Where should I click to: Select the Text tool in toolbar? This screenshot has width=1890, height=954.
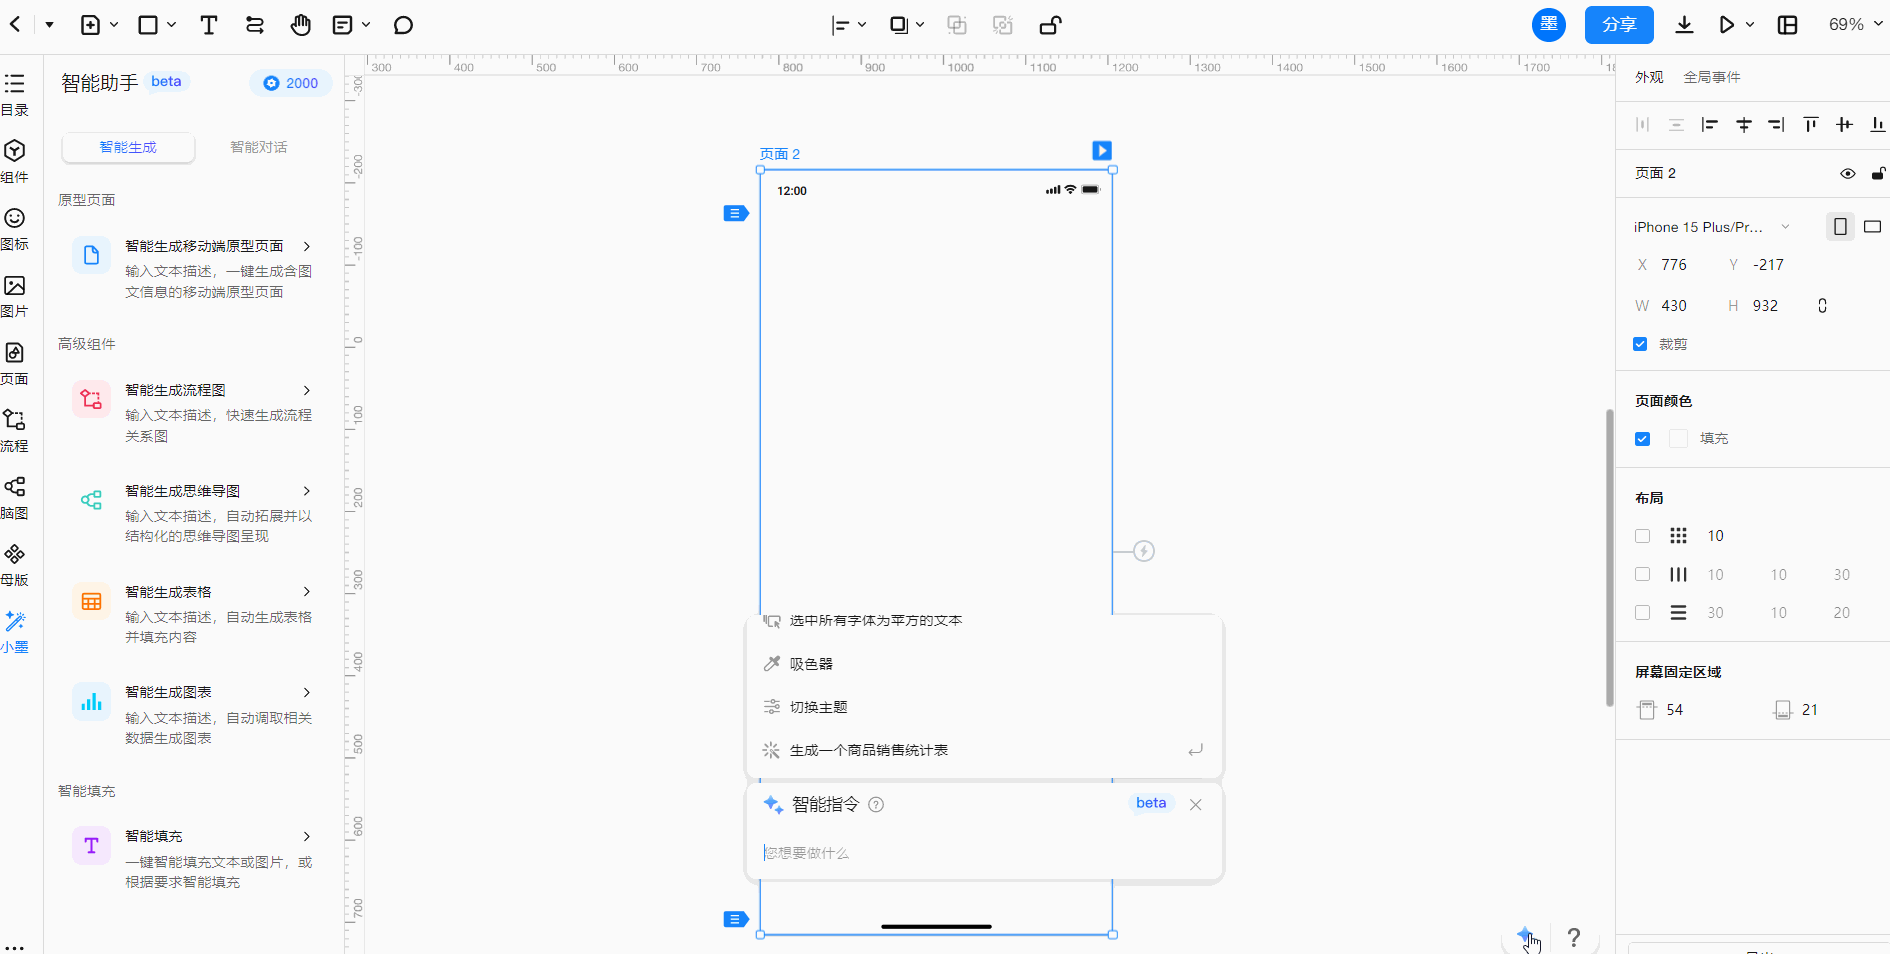point(208,25)
